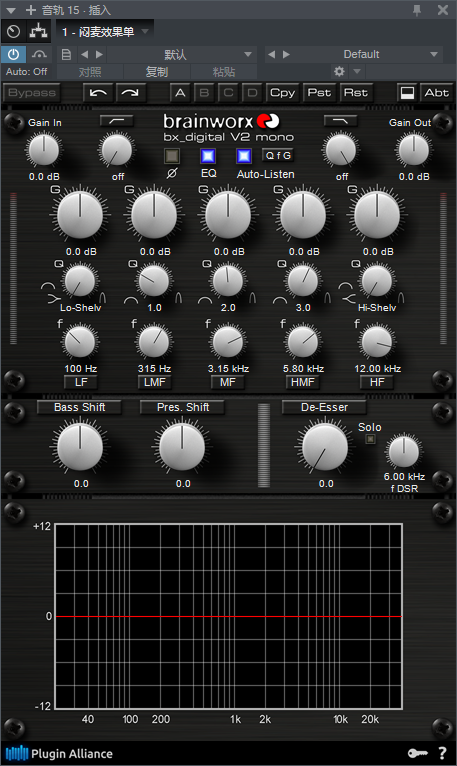Toggle the MF band button

[x=228, y=382]
